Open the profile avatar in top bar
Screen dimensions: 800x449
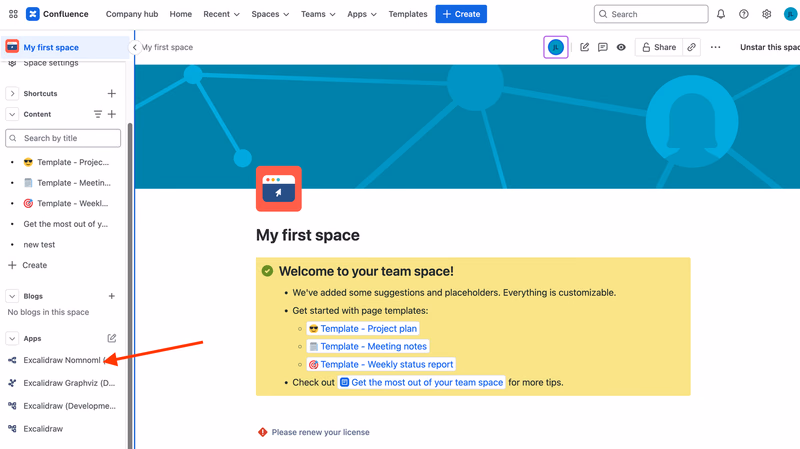790,14
